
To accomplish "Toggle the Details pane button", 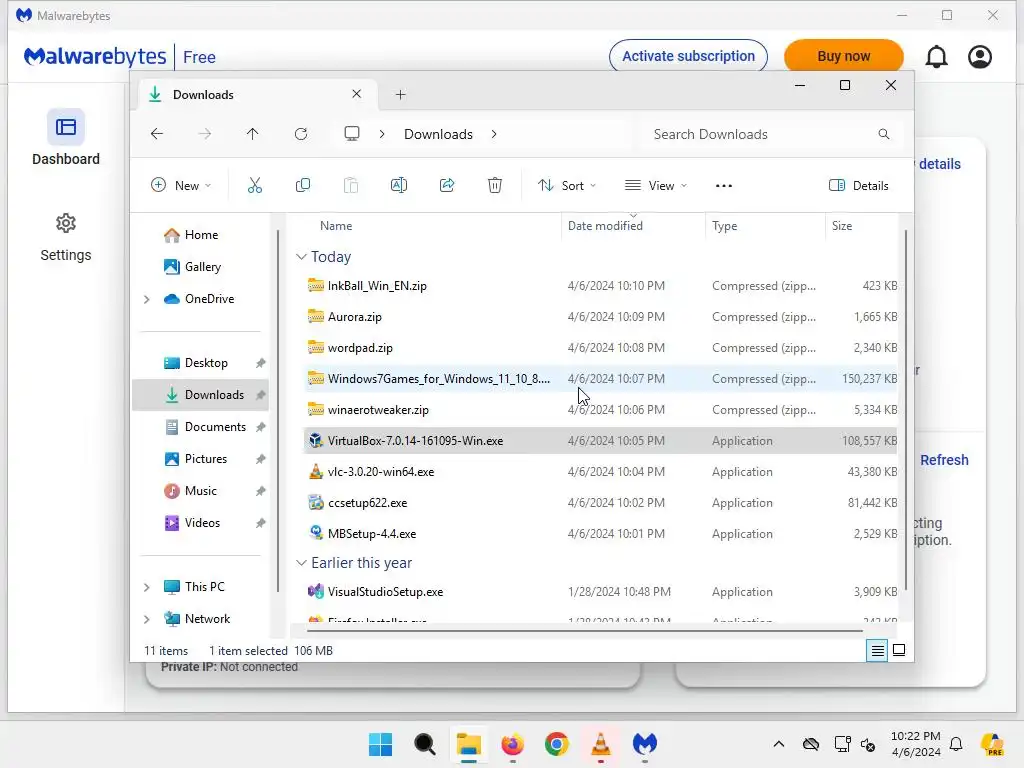I will pyautogui.click(x=859, y=185).
